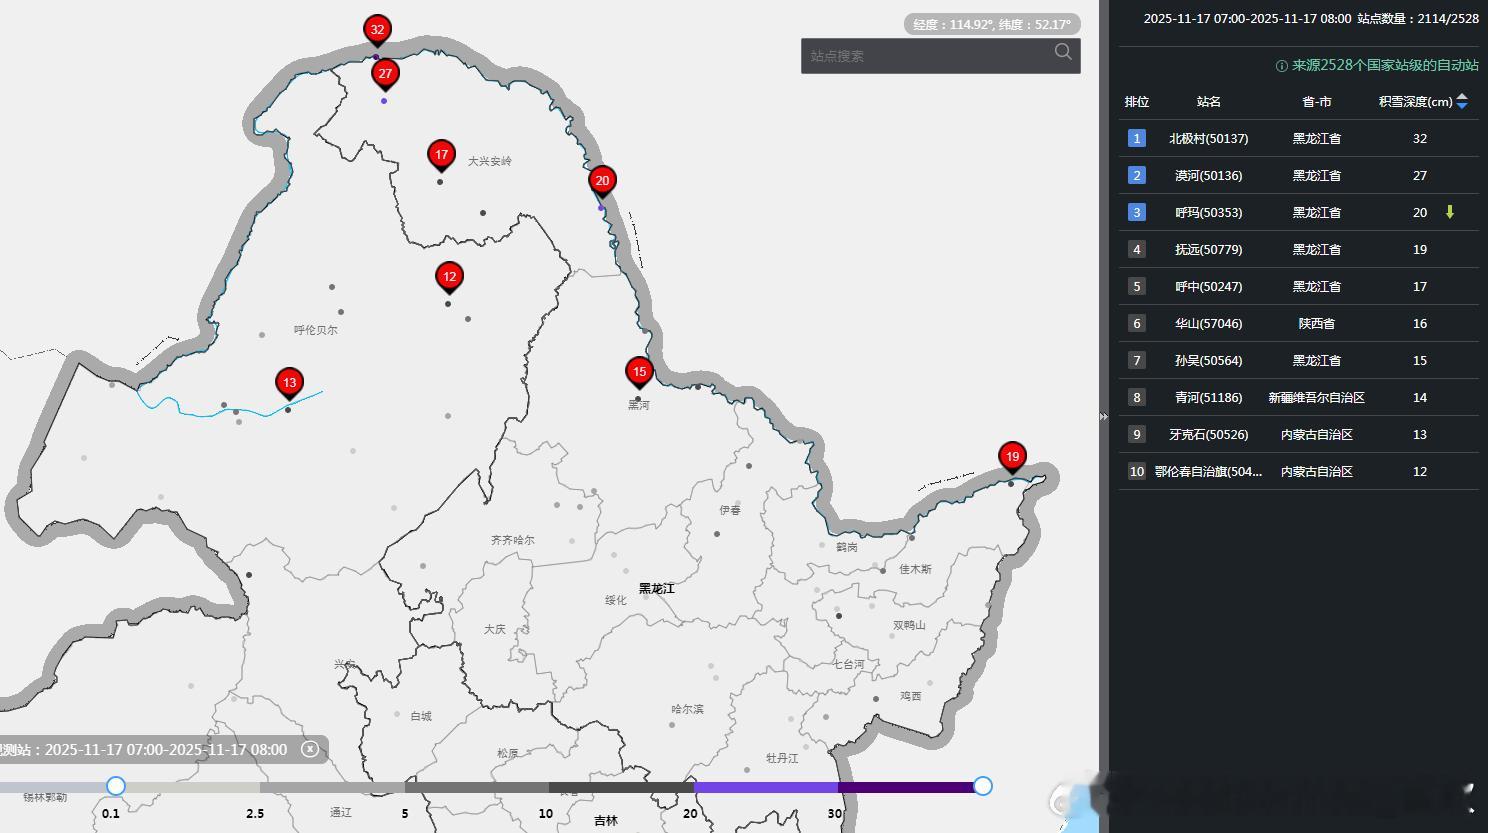Click the snow depth value 32
The height and width of the screenshot is (833, 1488).
click(x=1420, y=139)
